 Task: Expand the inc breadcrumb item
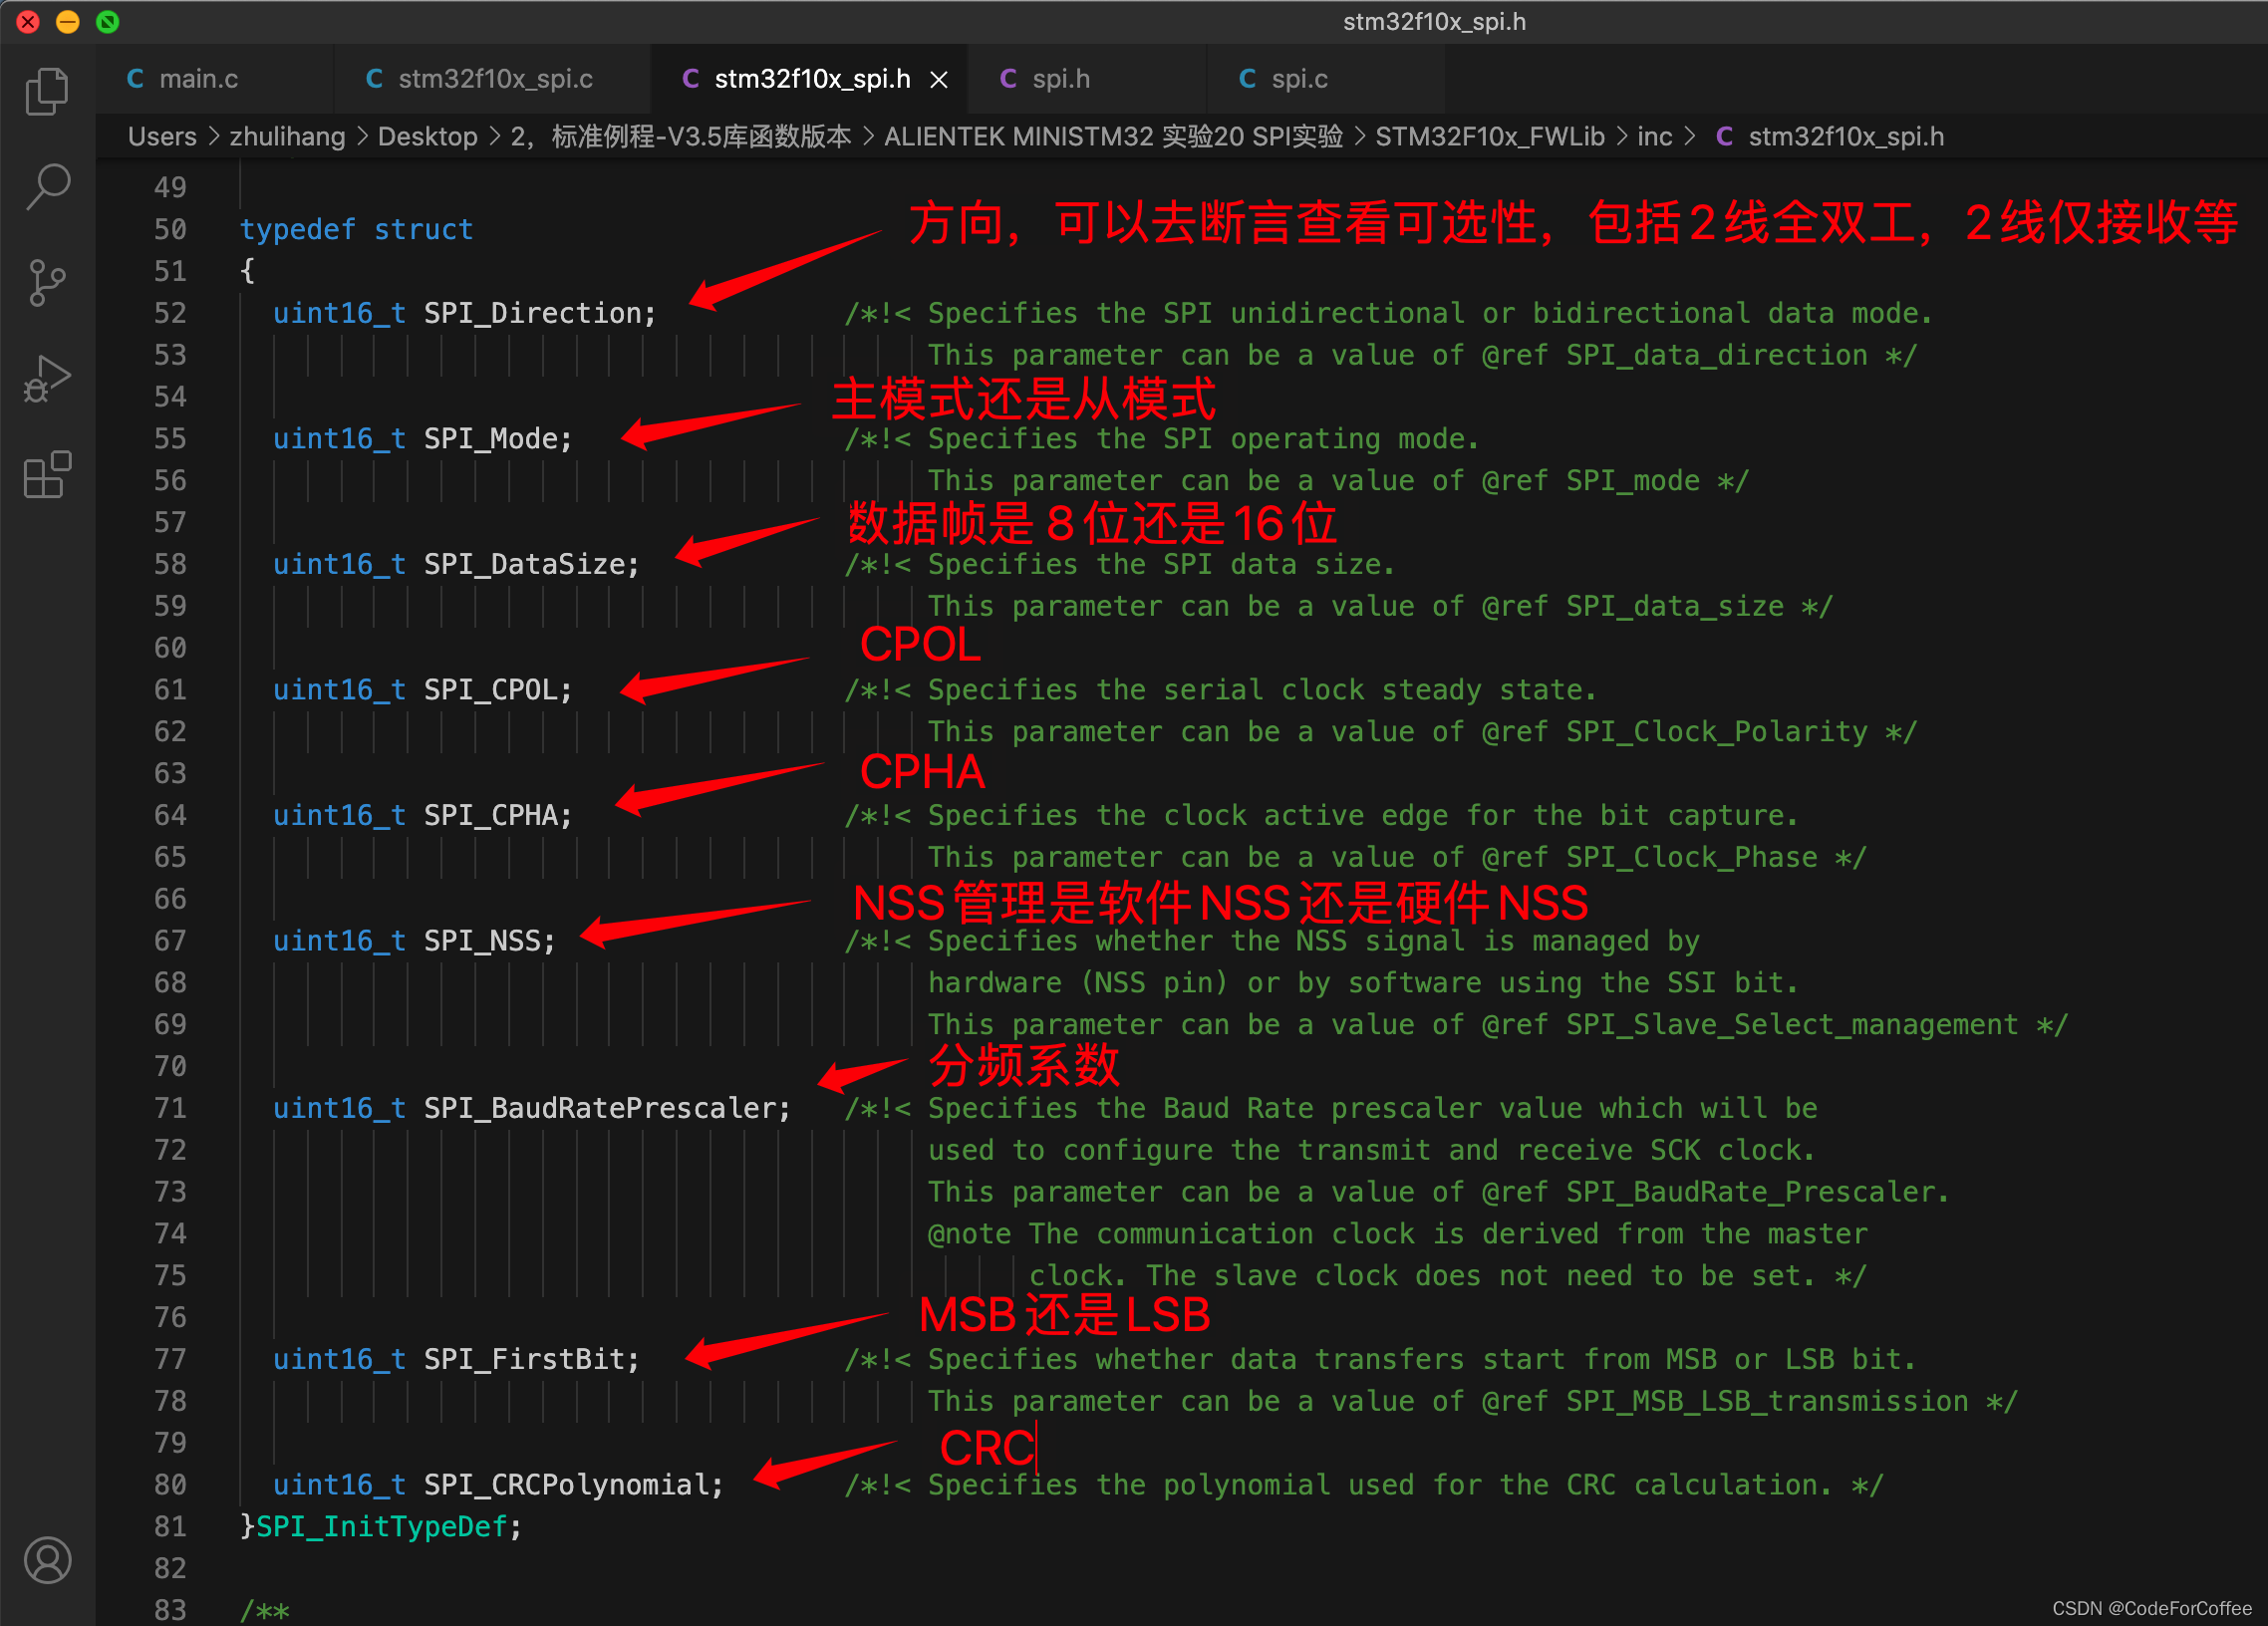click(1655, 136)
